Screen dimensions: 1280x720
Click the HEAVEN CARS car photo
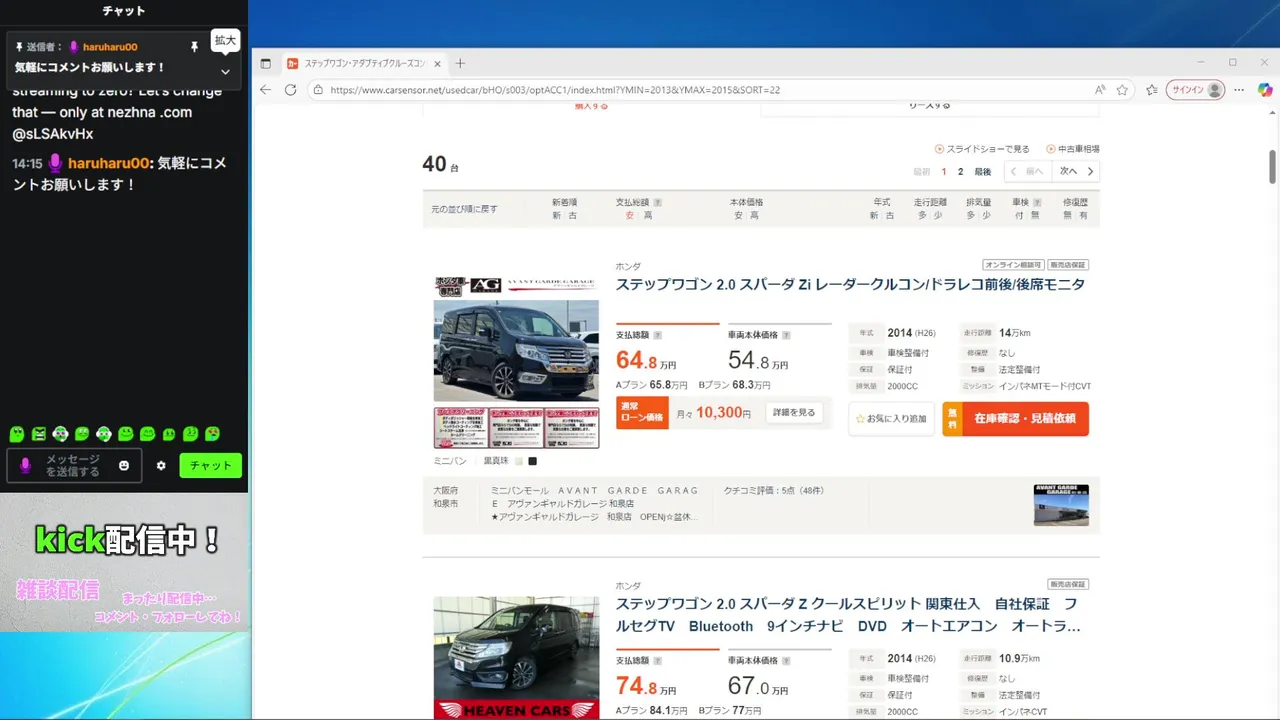[x=516, y=657]
